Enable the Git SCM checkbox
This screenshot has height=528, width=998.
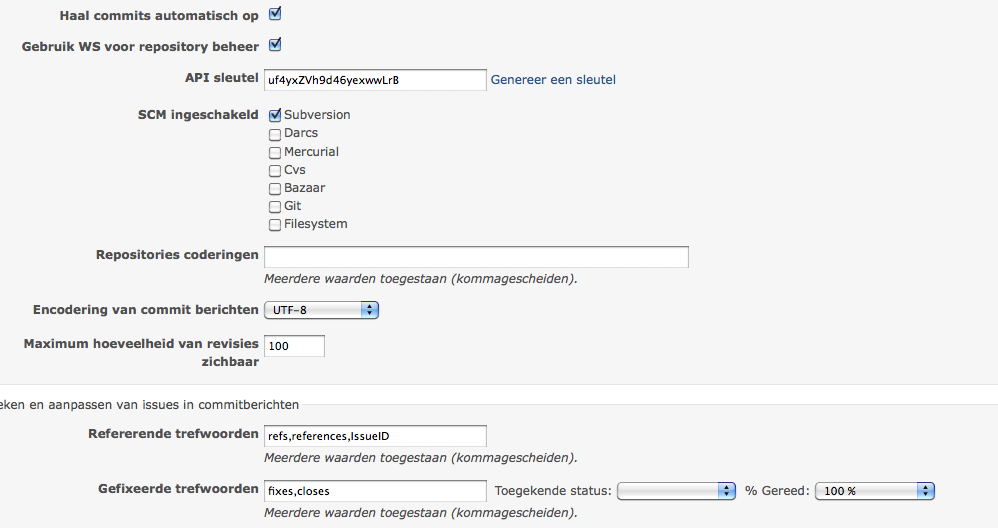pos(275,207)
